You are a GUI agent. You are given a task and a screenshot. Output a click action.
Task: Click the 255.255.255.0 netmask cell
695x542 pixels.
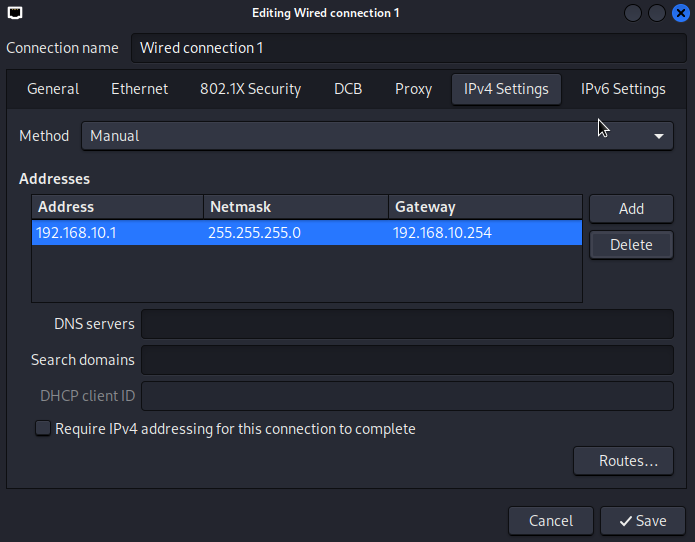tap(254, 233)
